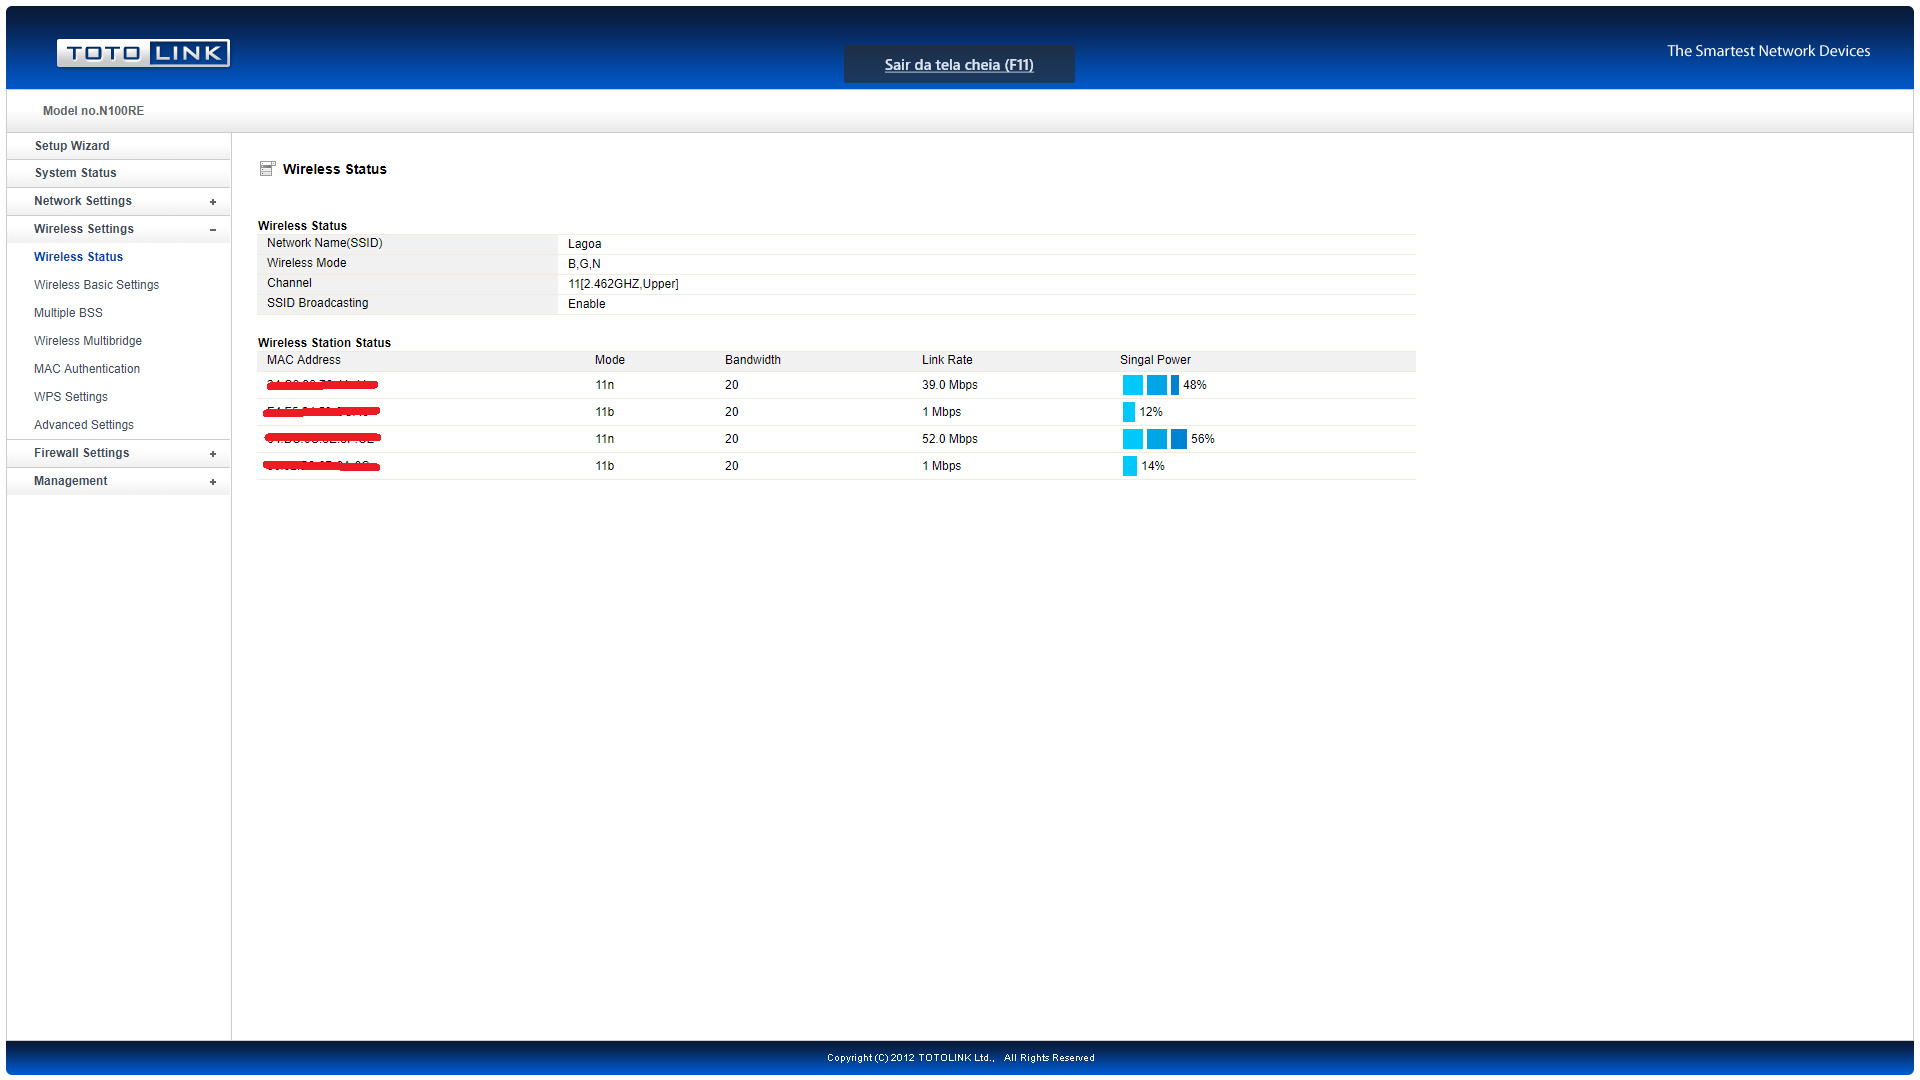Click Sair da tela cheia (F11) link

[958, 65]
